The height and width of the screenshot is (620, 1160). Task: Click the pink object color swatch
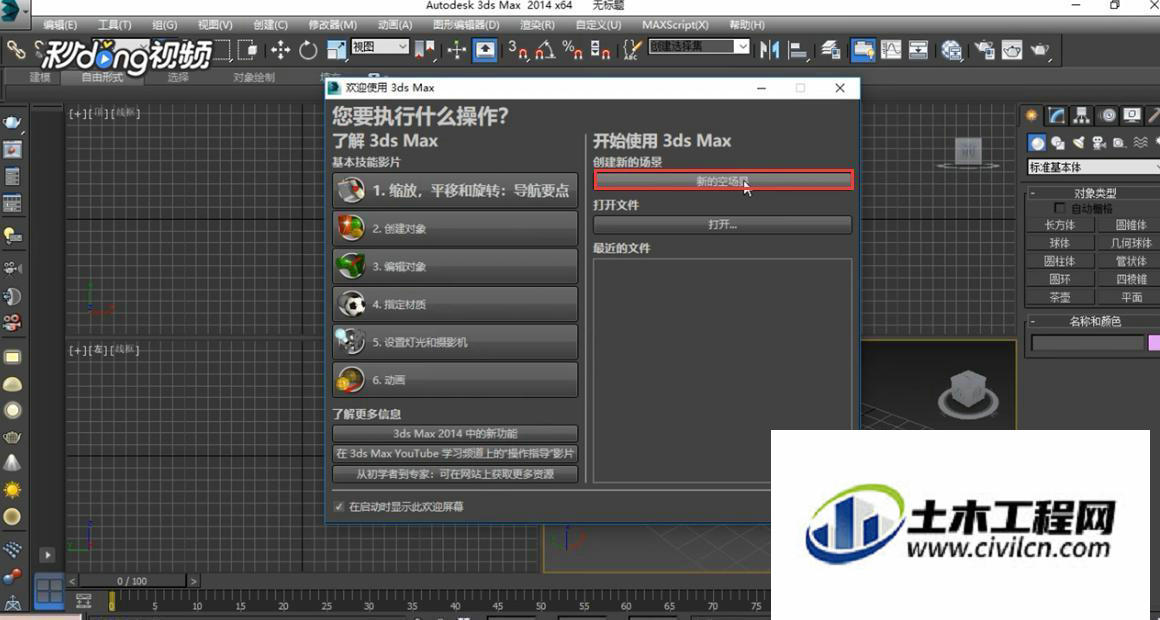click(x=1154, y=343)
